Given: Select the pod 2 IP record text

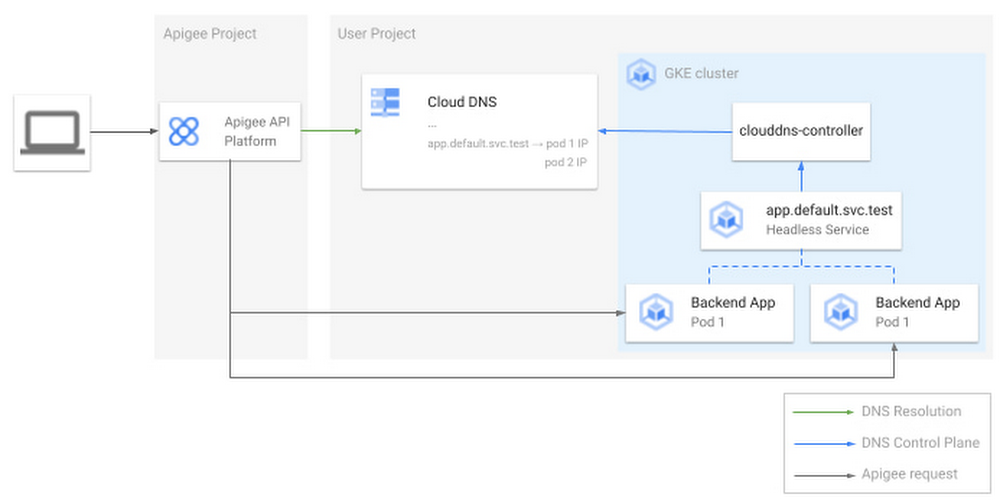Looking at the screenshot, I should click(566, 162).
